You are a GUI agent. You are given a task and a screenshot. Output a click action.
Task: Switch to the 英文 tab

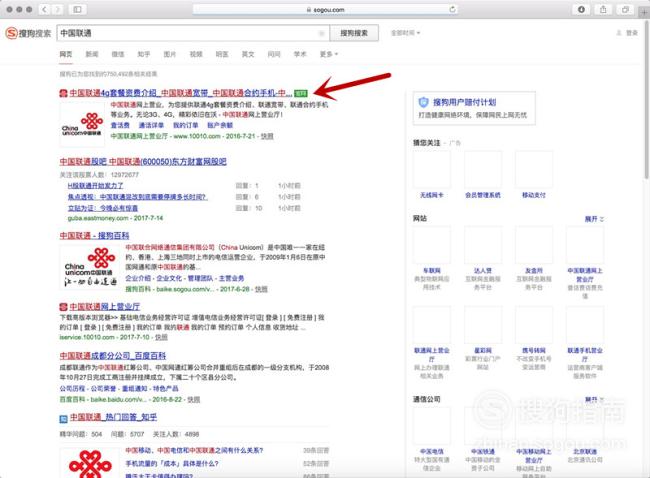tap(248, 54)
